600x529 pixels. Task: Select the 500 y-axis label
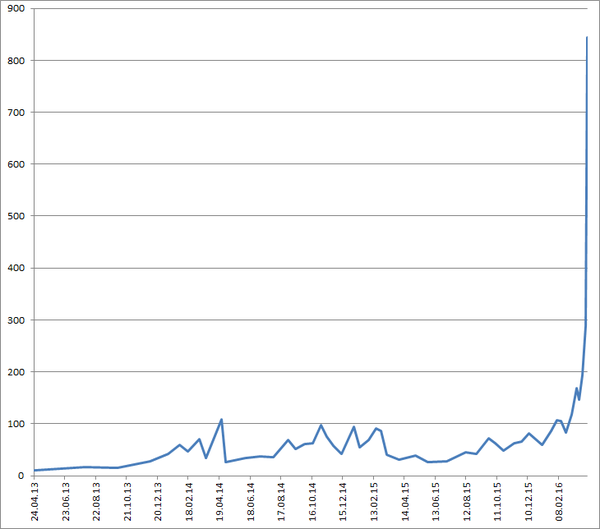pyautogui.click(x=17, y=216)
